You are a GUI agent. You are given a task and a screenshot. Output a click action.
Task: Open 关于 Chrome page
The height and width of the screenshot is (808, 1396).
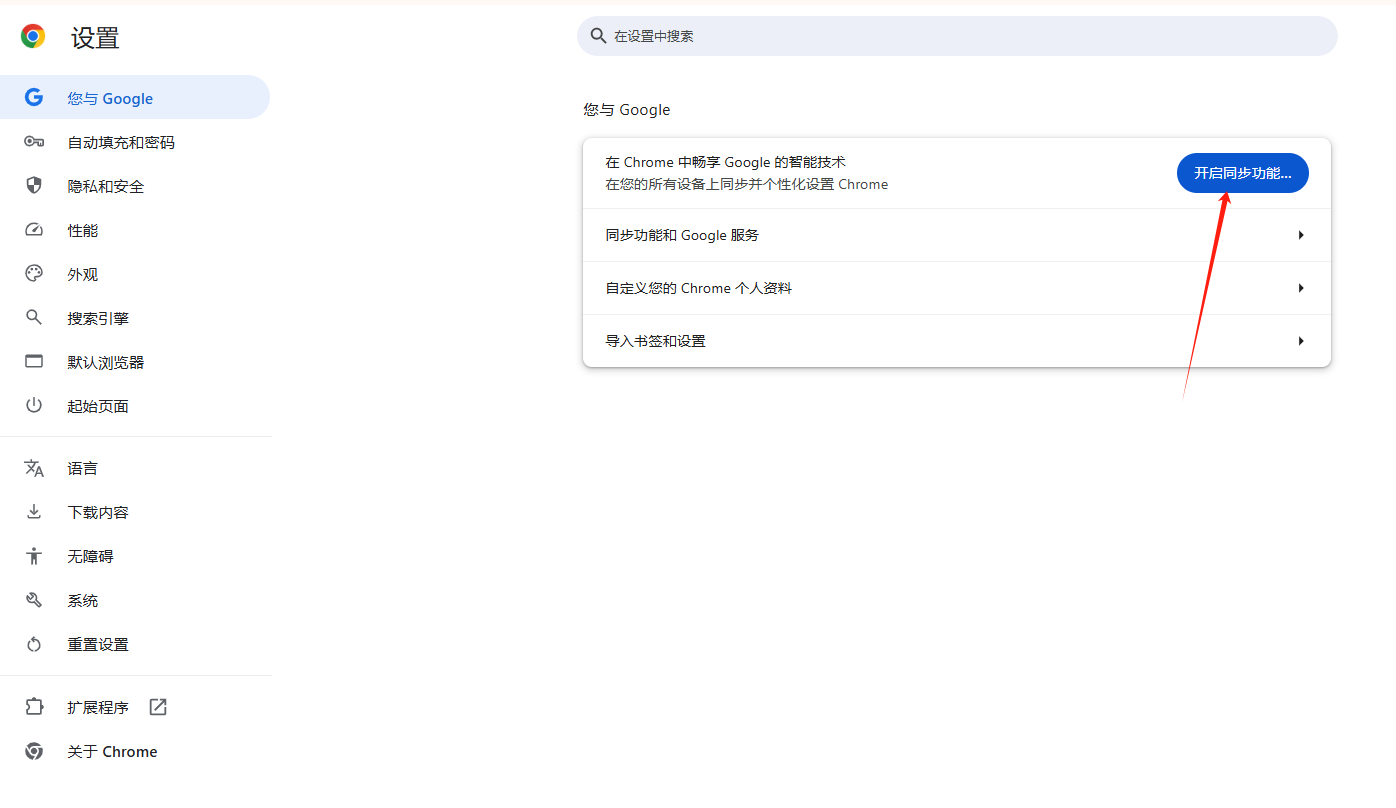click(x=135, y=751)
